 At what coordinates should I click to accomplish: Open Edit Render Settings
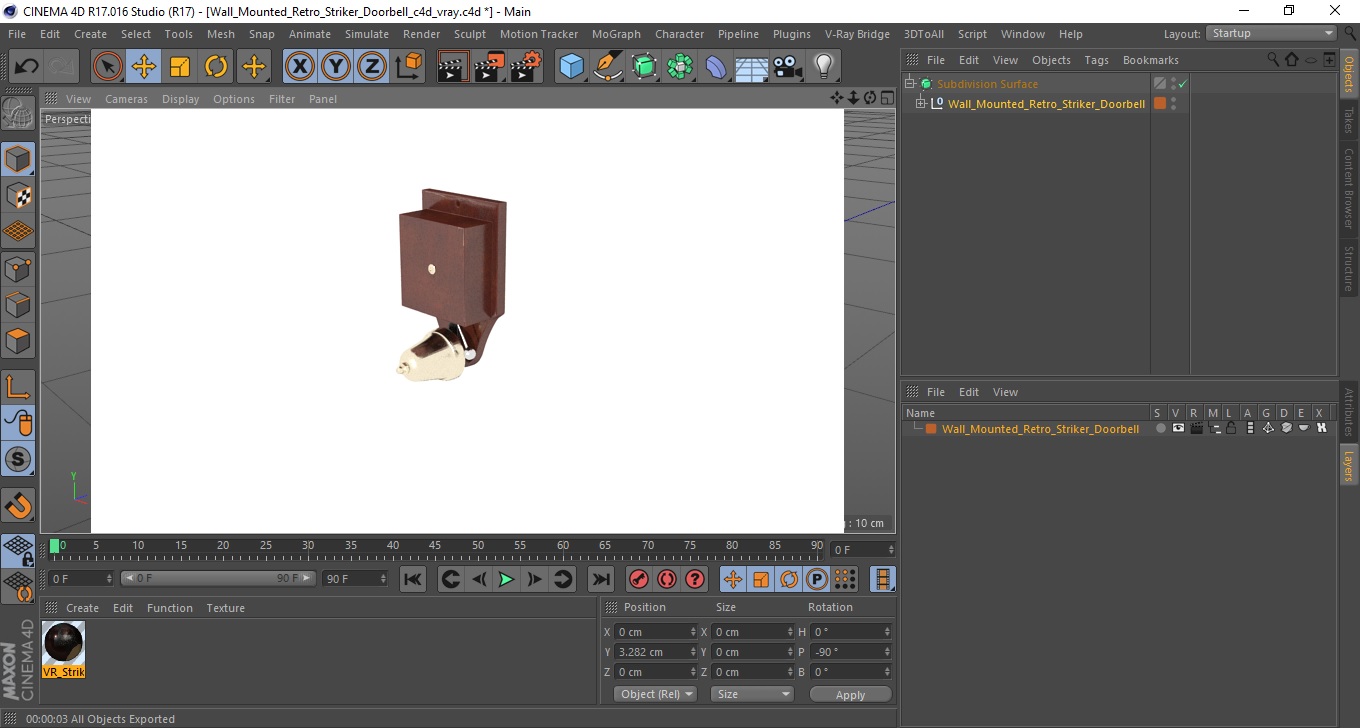point(526,67)
